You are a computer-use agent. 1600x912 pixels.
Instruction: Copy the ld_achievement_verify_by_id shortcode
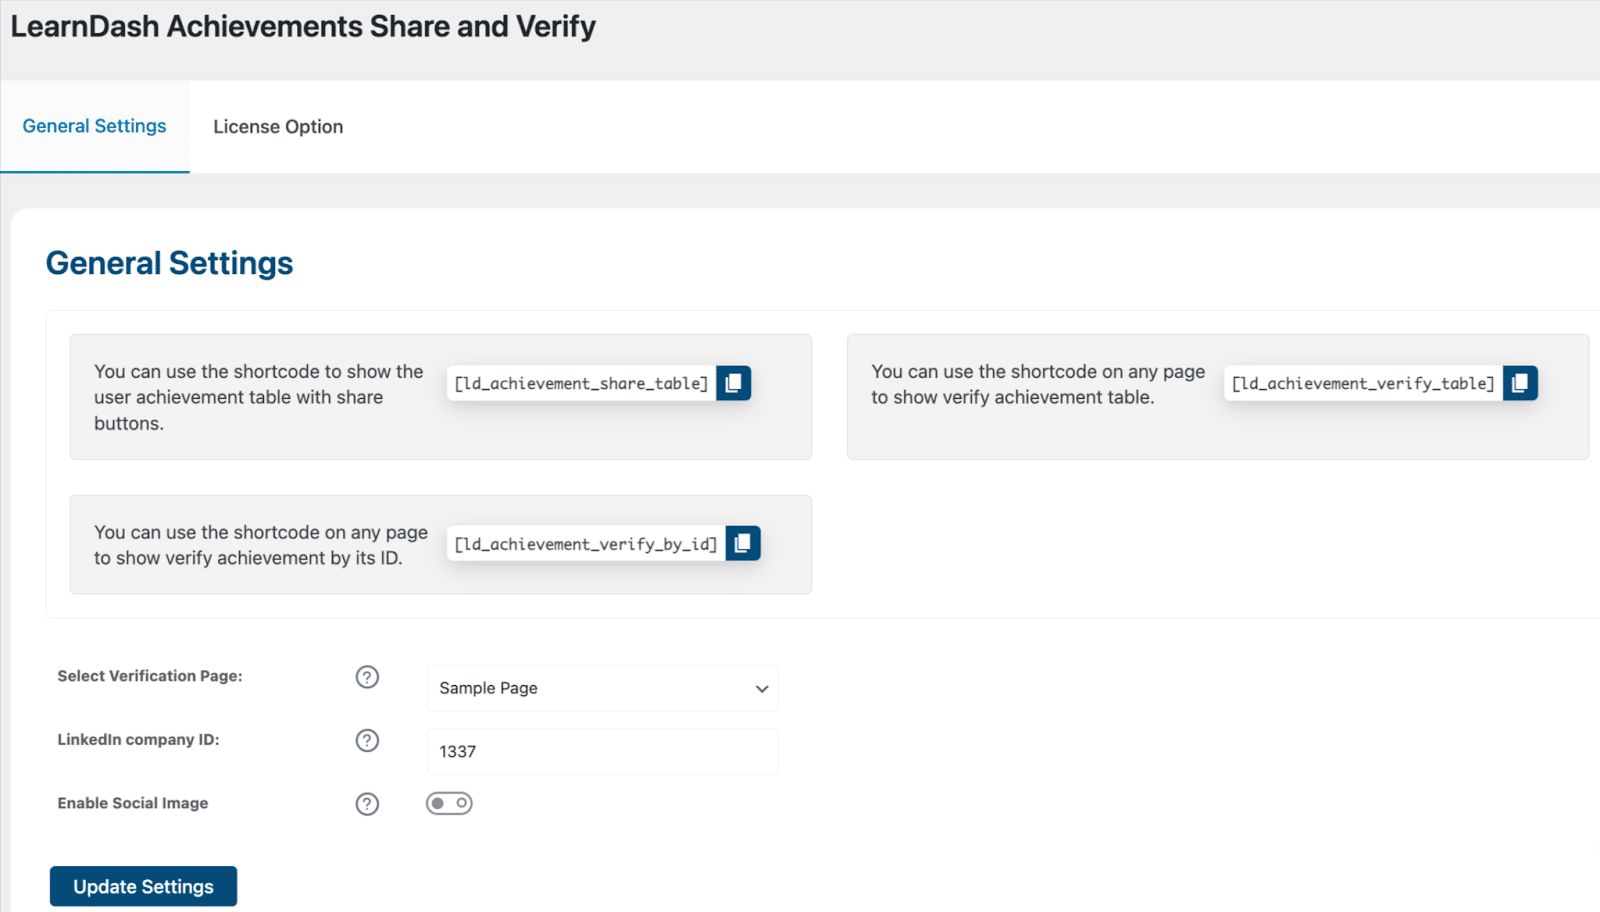743,543
